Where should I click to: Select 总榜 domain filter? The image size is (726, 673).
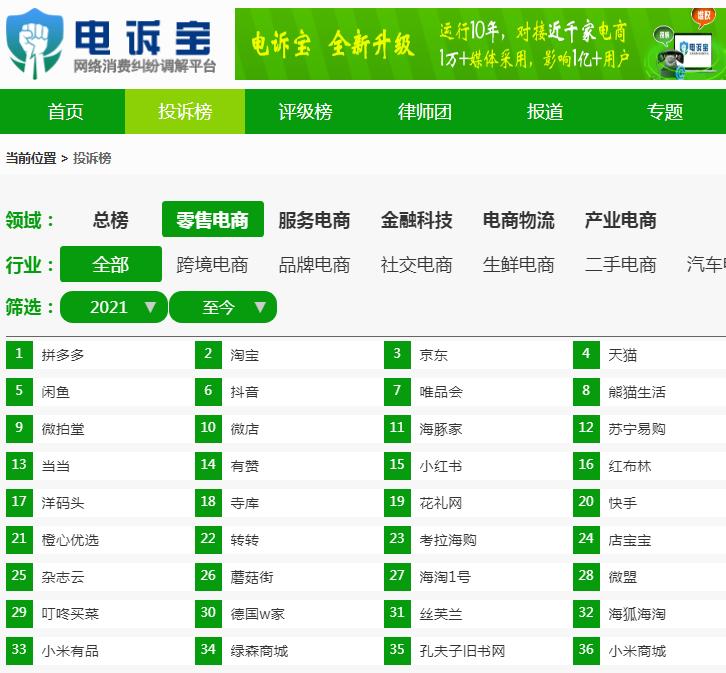click(111, 219)
